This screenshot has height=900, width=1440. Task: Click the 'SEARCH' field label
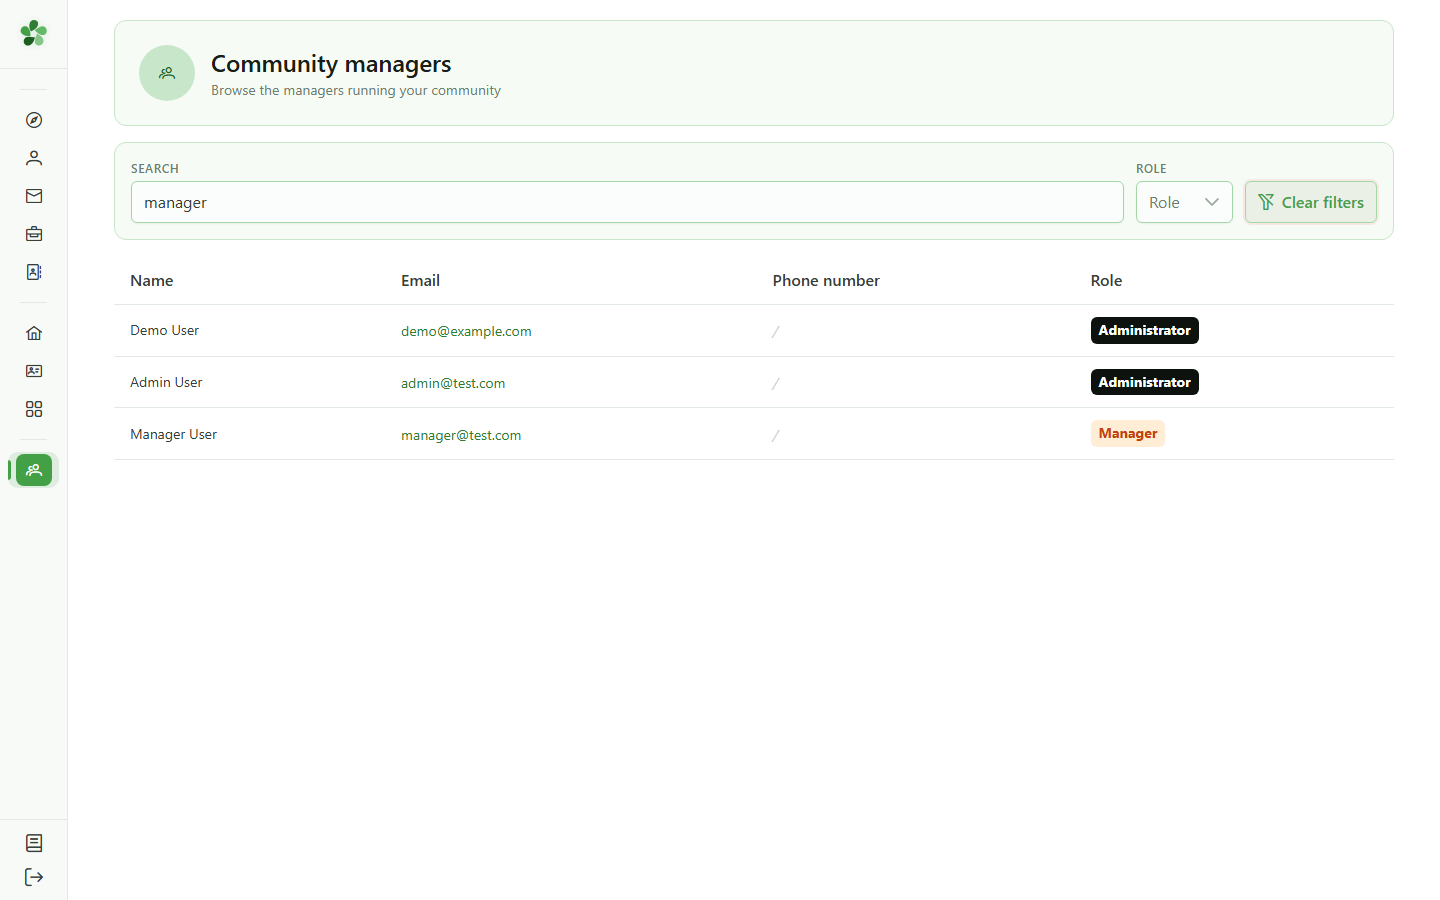coord(155,168)
